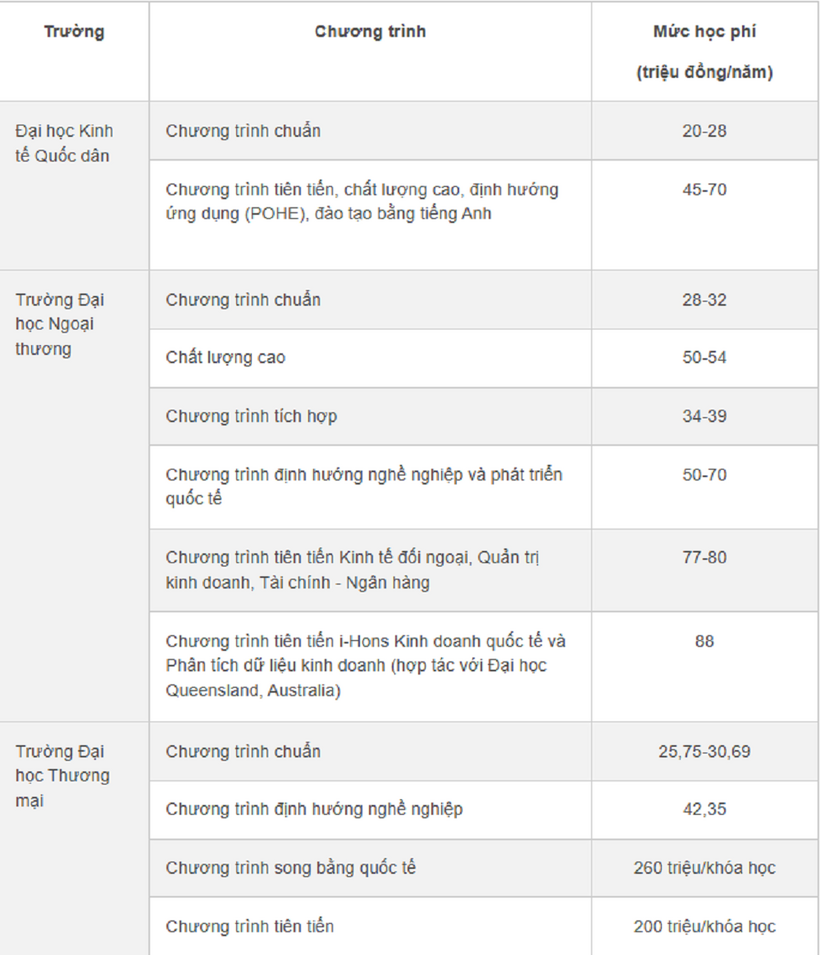The width and height of the screenshot is (820, 955).
Task: Select Chương trình song bằng quốc tế cell
Action: 370,868
